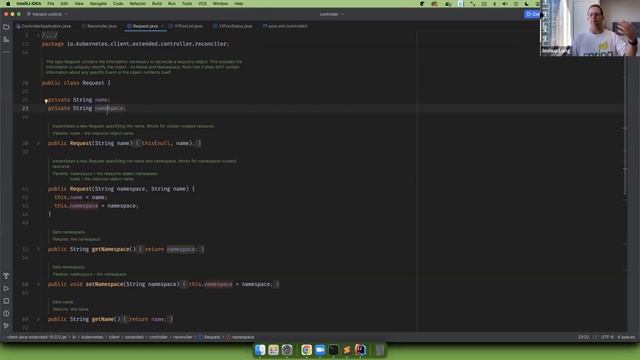Switch to pom.xml (controller) tab

click(285, 26)
